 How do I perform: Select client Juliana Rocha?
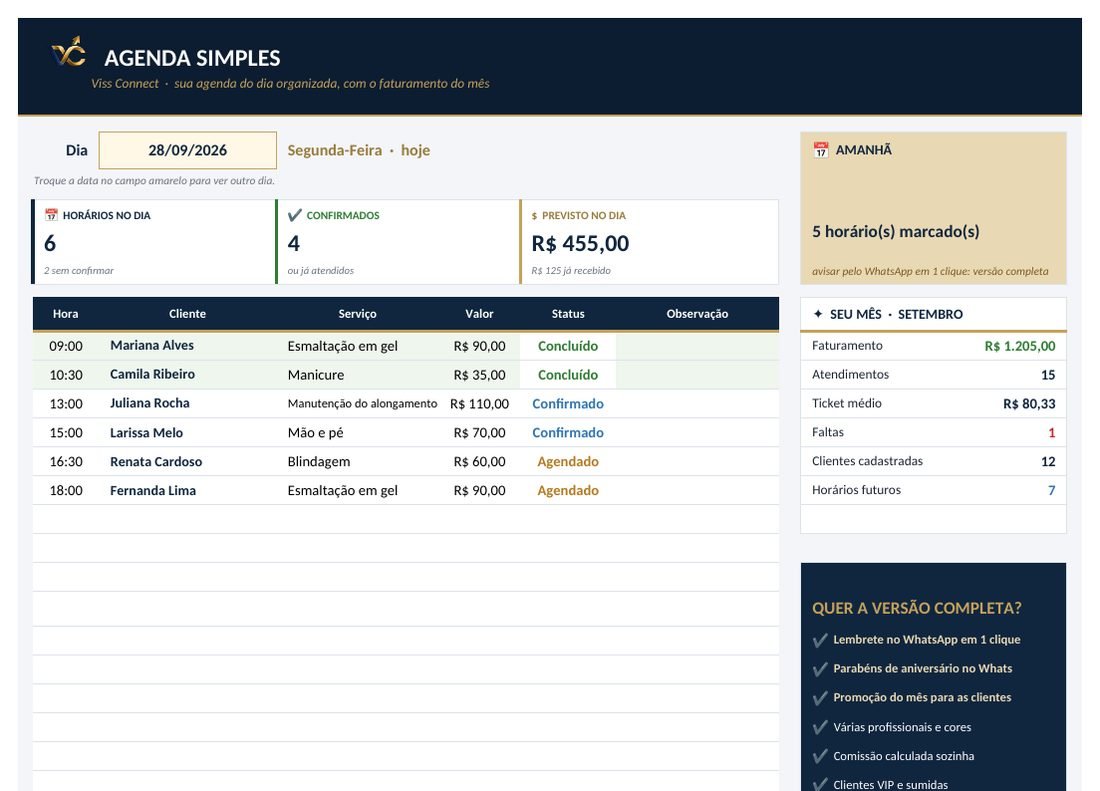coord(149,403)
